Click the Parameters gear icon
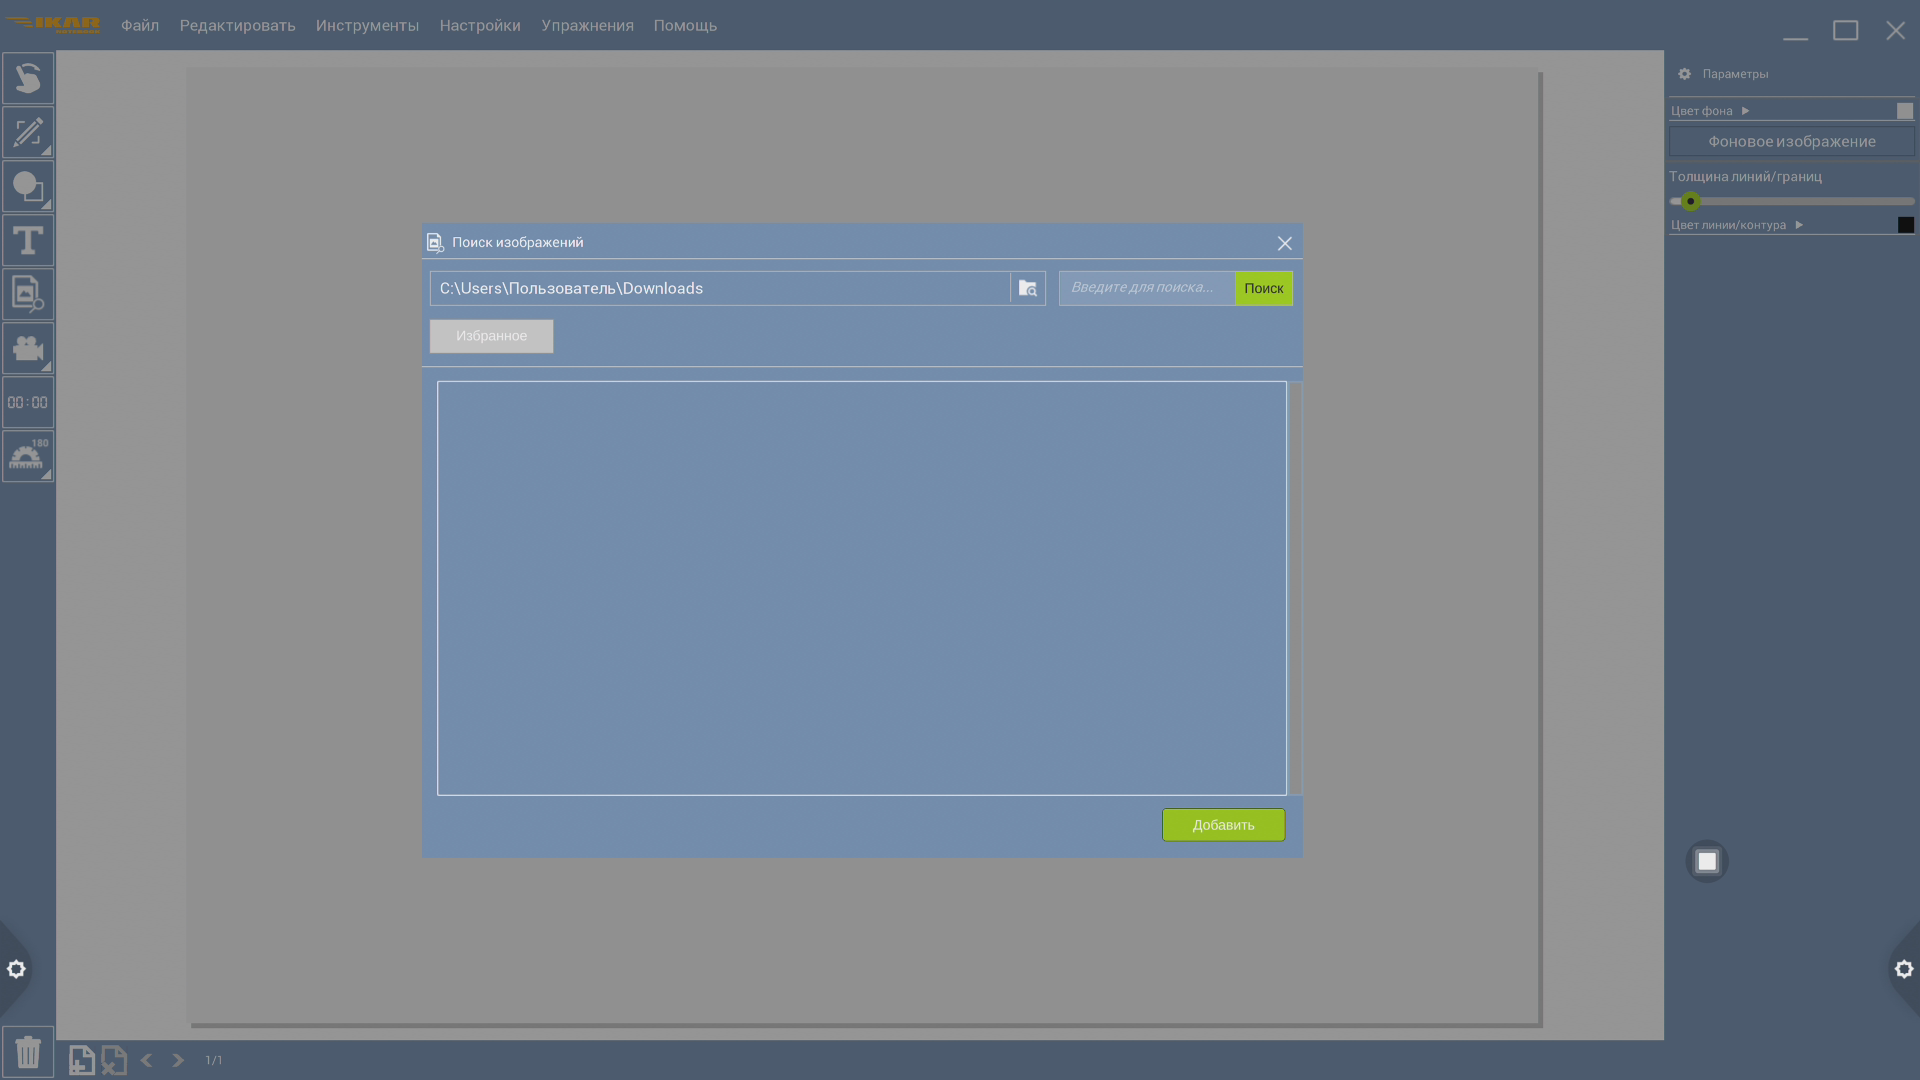 coord(1685,74)
